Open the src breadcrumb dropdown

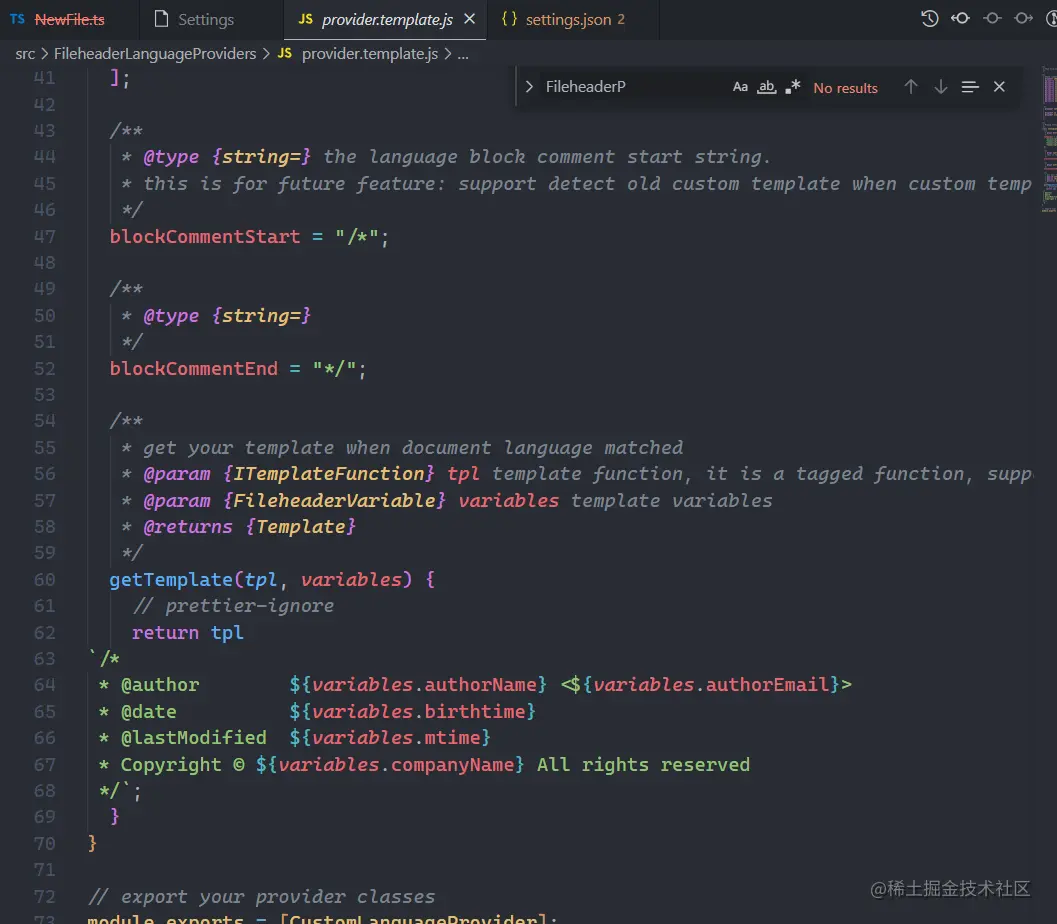25,54
